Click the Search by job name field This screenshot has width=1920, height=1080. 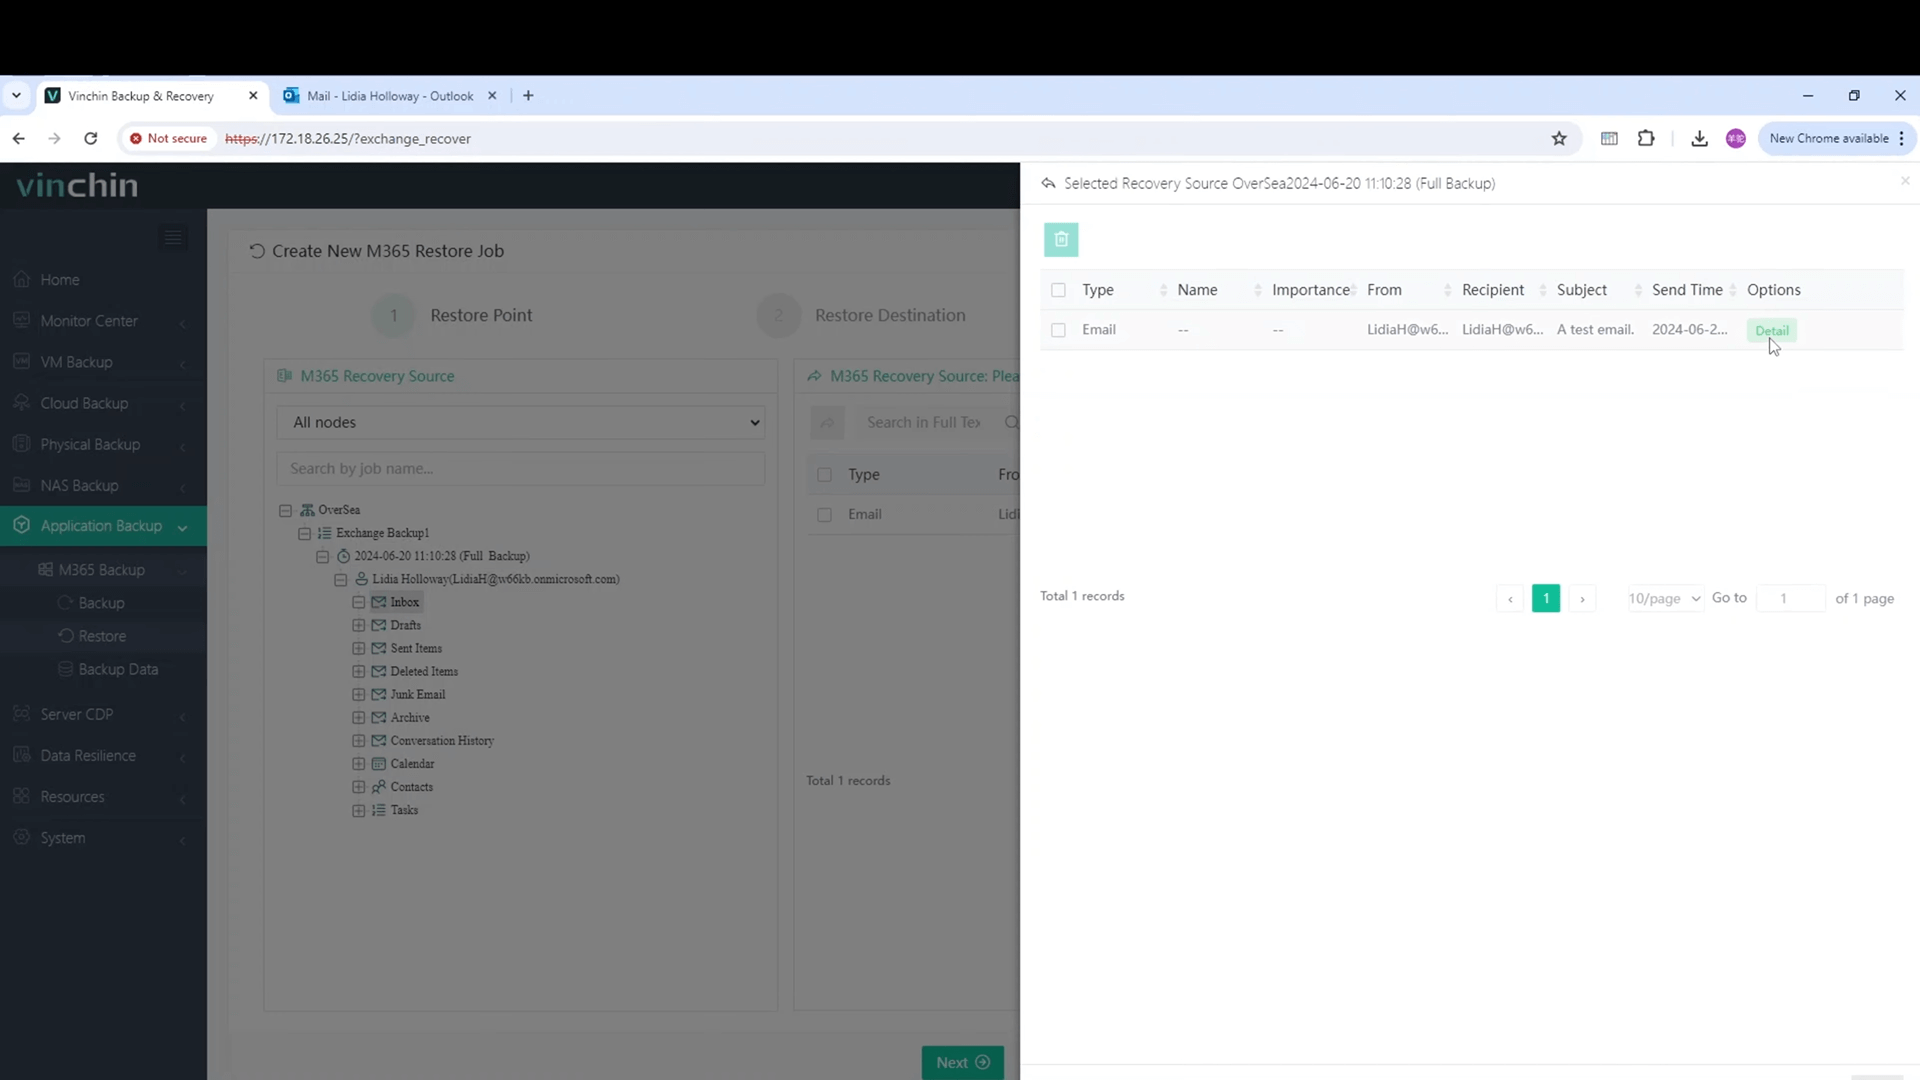click(521, 469)
